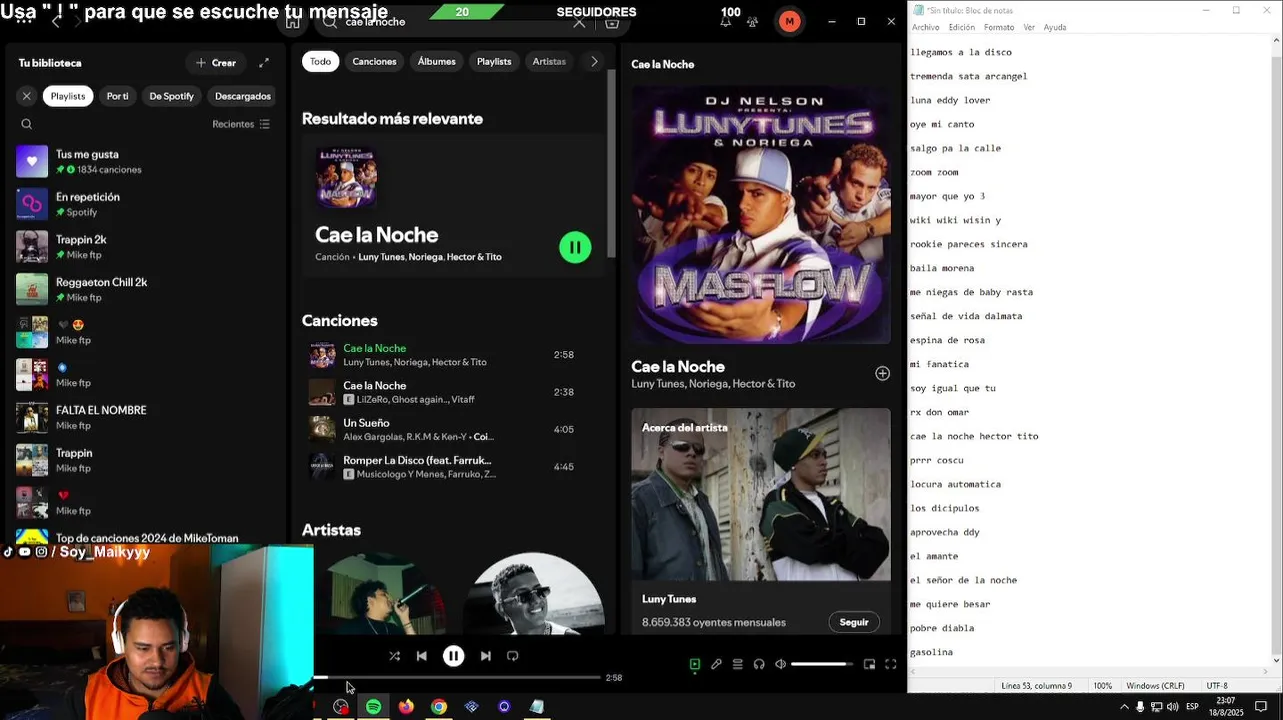Open the system tray hidden icons arrow
This screenshot has width=1283, height=720.
click(x=1124, y=707)
